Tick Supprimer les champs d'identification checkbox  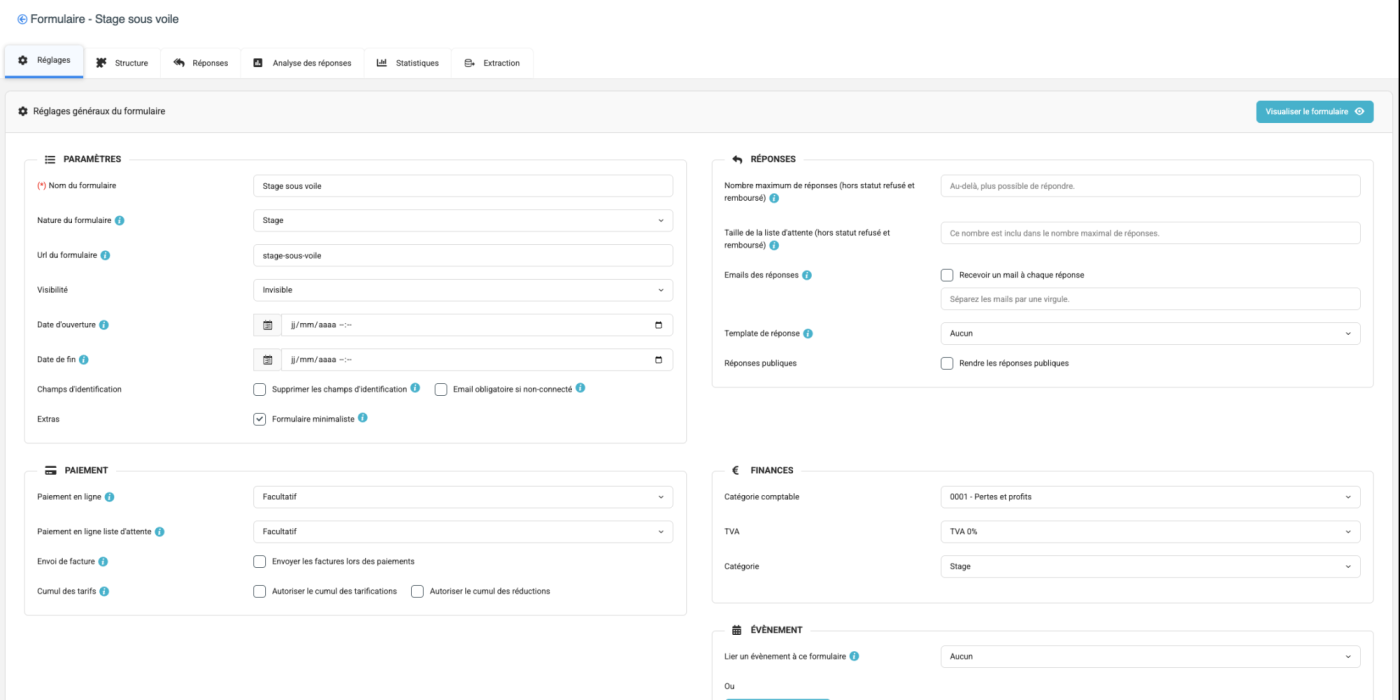point(260,389)
